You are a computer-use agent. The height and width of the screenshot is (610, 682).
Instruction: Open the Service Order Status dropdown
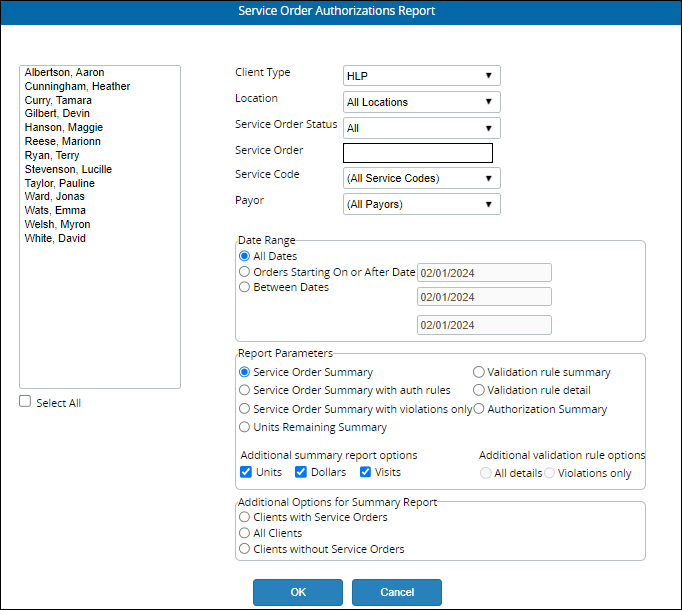(x=421, y=128)
